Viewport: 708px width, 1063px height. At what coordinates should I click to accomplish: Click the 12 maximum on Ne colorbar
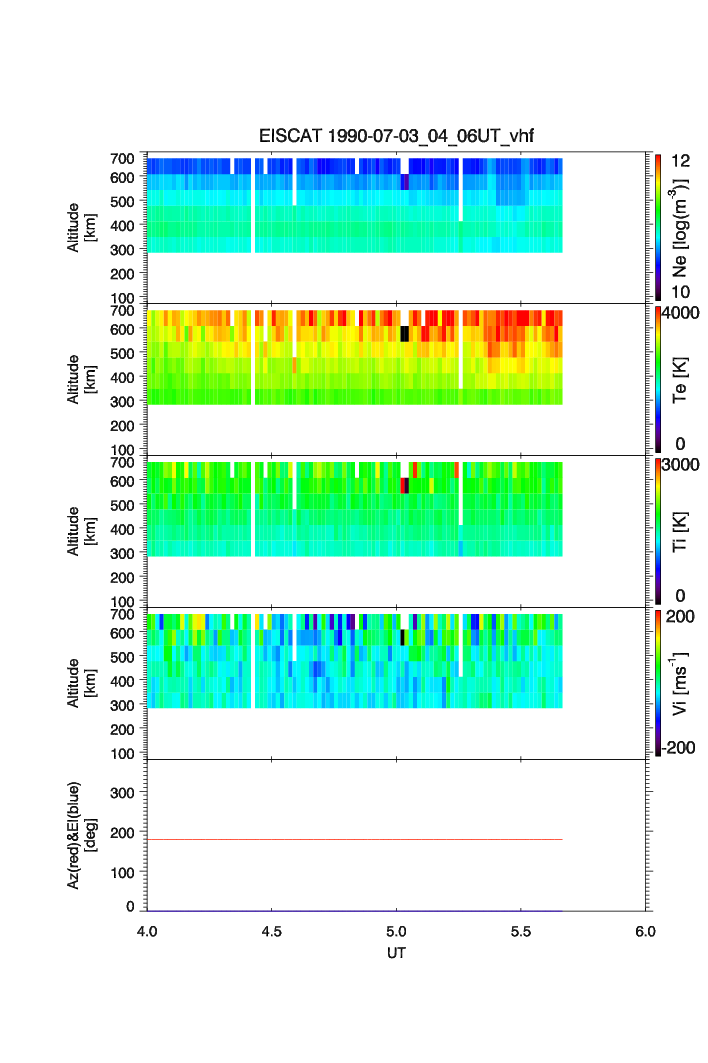coord(680,161)
